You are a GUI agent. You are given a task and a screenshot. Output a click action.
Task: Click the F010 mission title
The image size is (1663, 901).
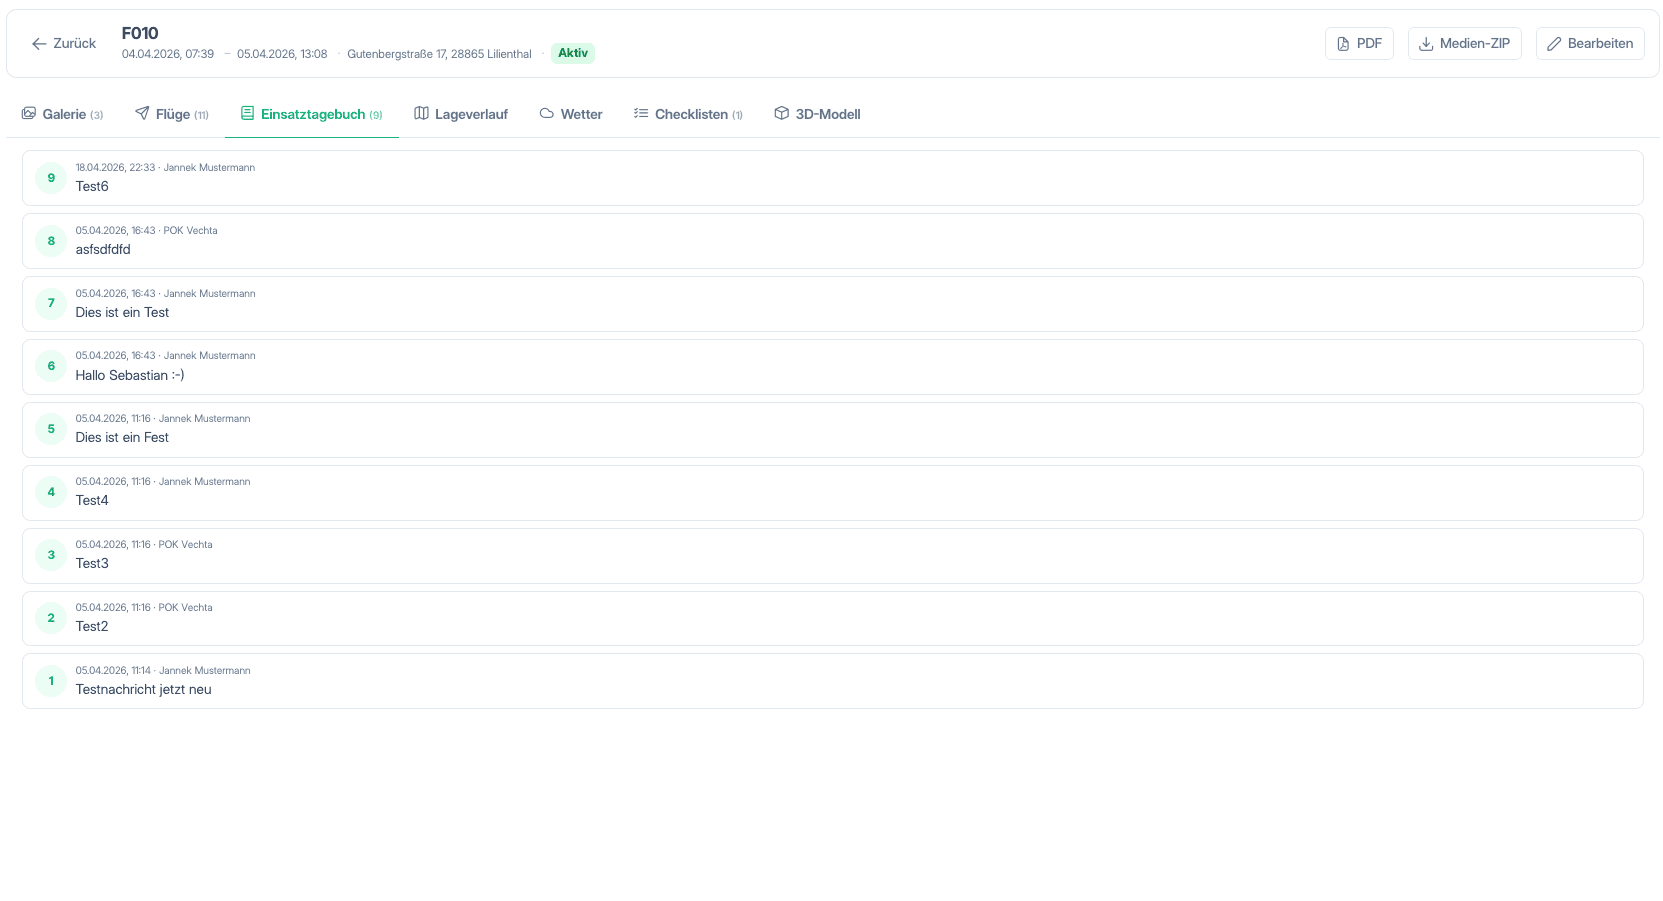click(x=140, y=33)
